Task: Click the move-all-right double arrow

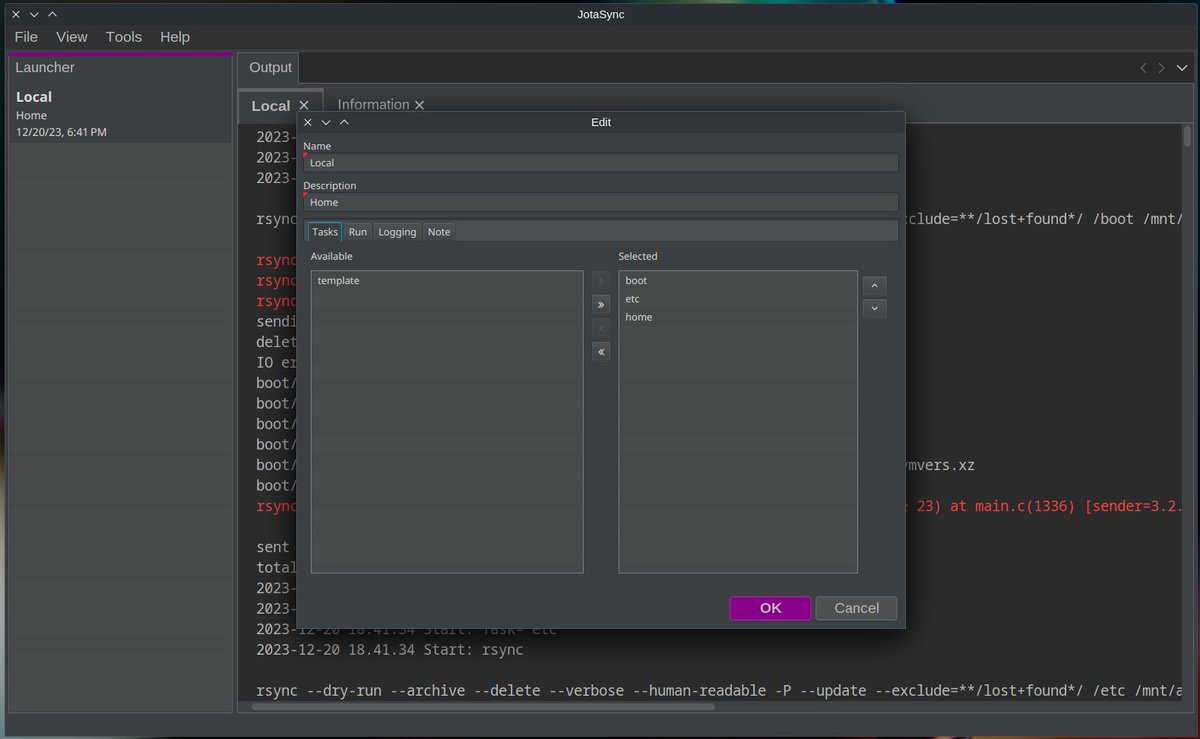Action: (x=601, y=303)
